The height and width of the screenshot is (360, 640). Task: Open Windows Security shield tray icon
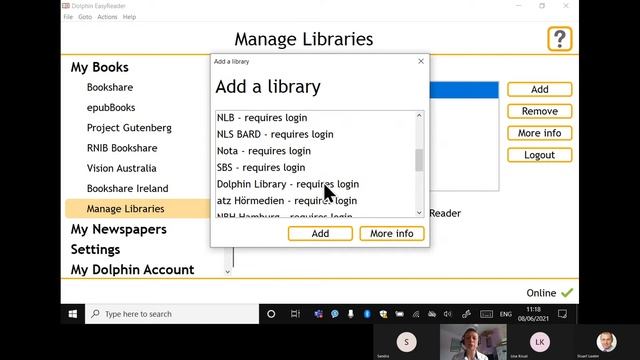click(383, 314)
